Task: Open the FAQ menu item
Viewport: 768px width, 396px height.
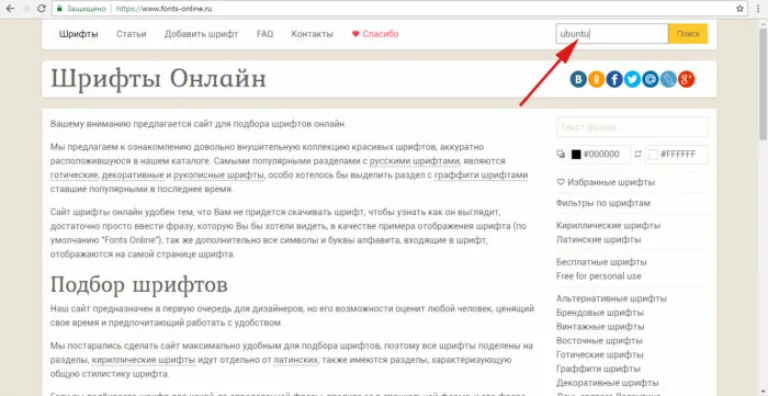Action: pyautogui.click(x=265, y=34)
